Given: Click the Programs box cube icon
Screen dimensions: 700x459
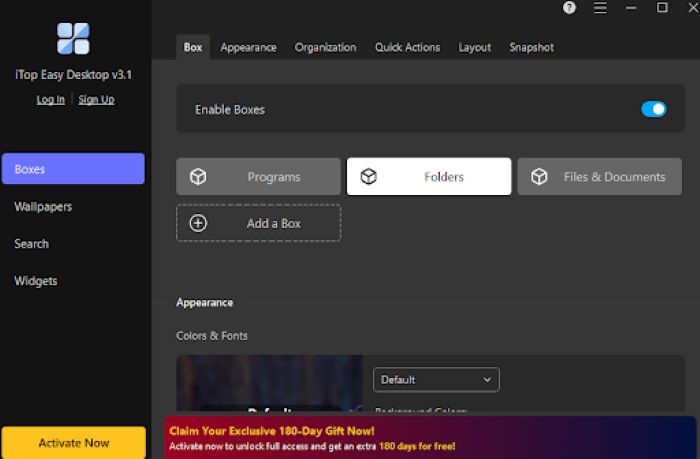Looking at the screenshot, I should click(x=198, y=177).
